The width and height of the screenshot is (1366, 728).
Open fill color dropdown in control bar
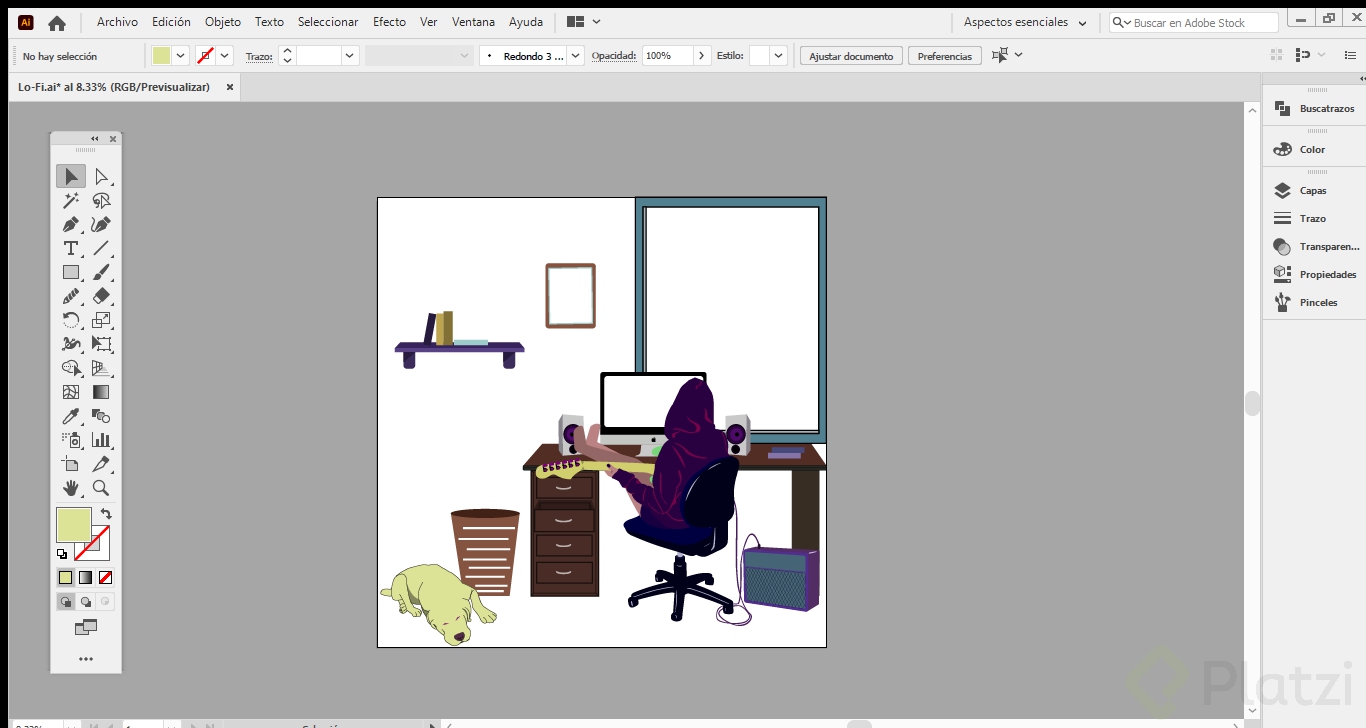(181, 56)
